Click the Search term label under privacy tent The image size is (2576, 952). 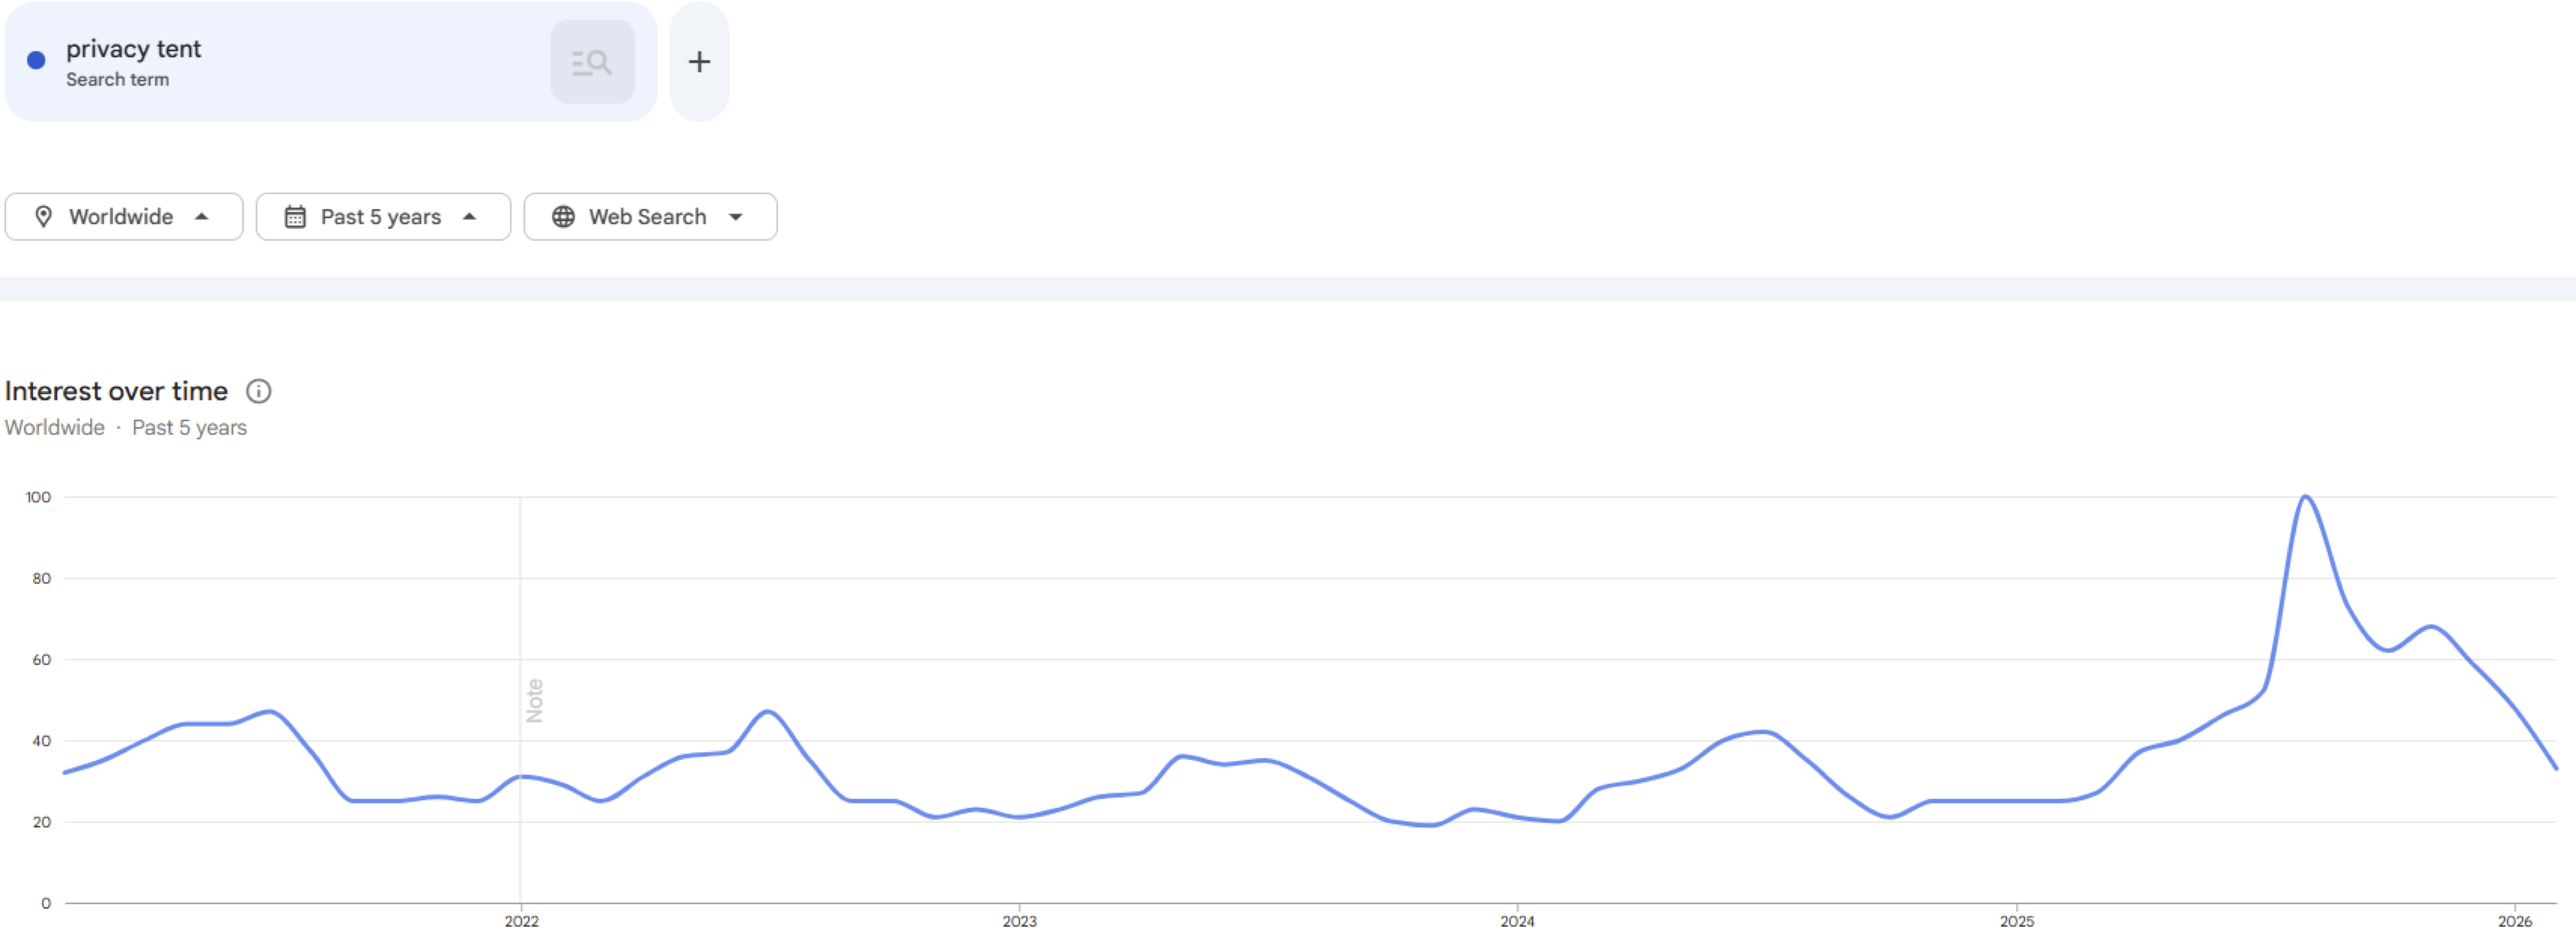118,80
